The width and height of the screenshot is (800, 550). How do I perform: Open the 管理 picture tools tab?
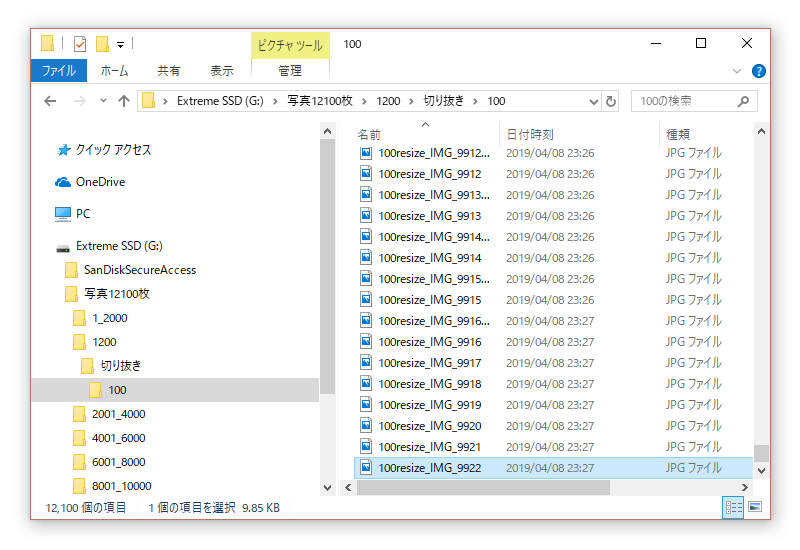point(290,70)
